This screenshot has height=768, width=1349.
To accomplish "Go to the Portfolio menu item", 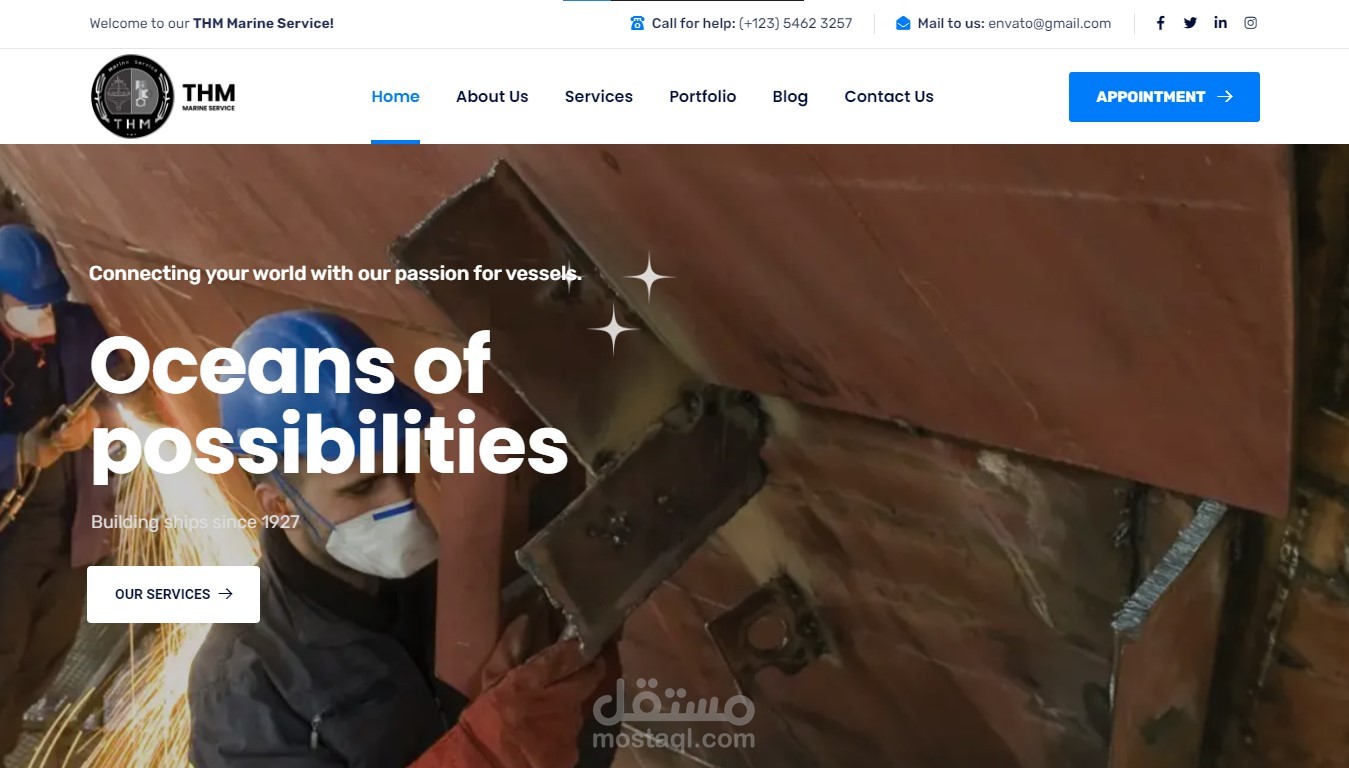I will coord(703,97).
